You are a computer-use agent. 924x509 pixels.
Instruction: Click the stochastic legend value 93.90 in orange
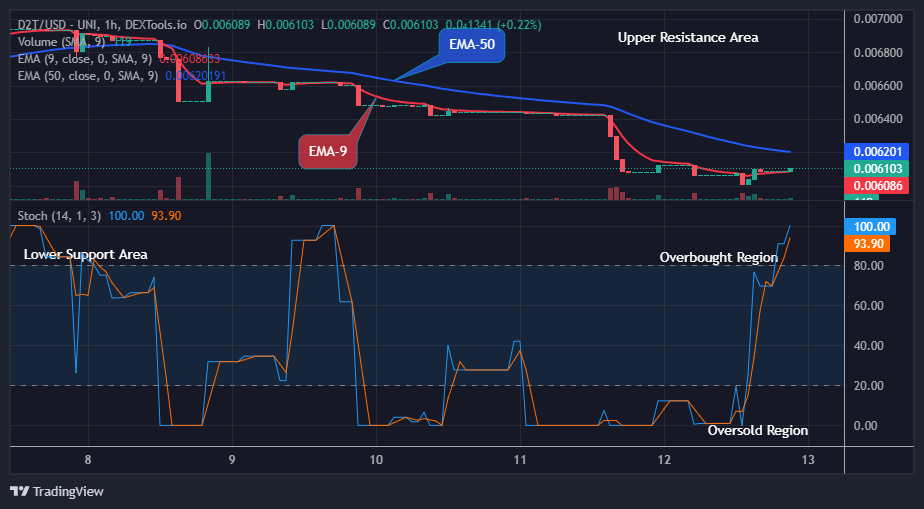[166, 216]
